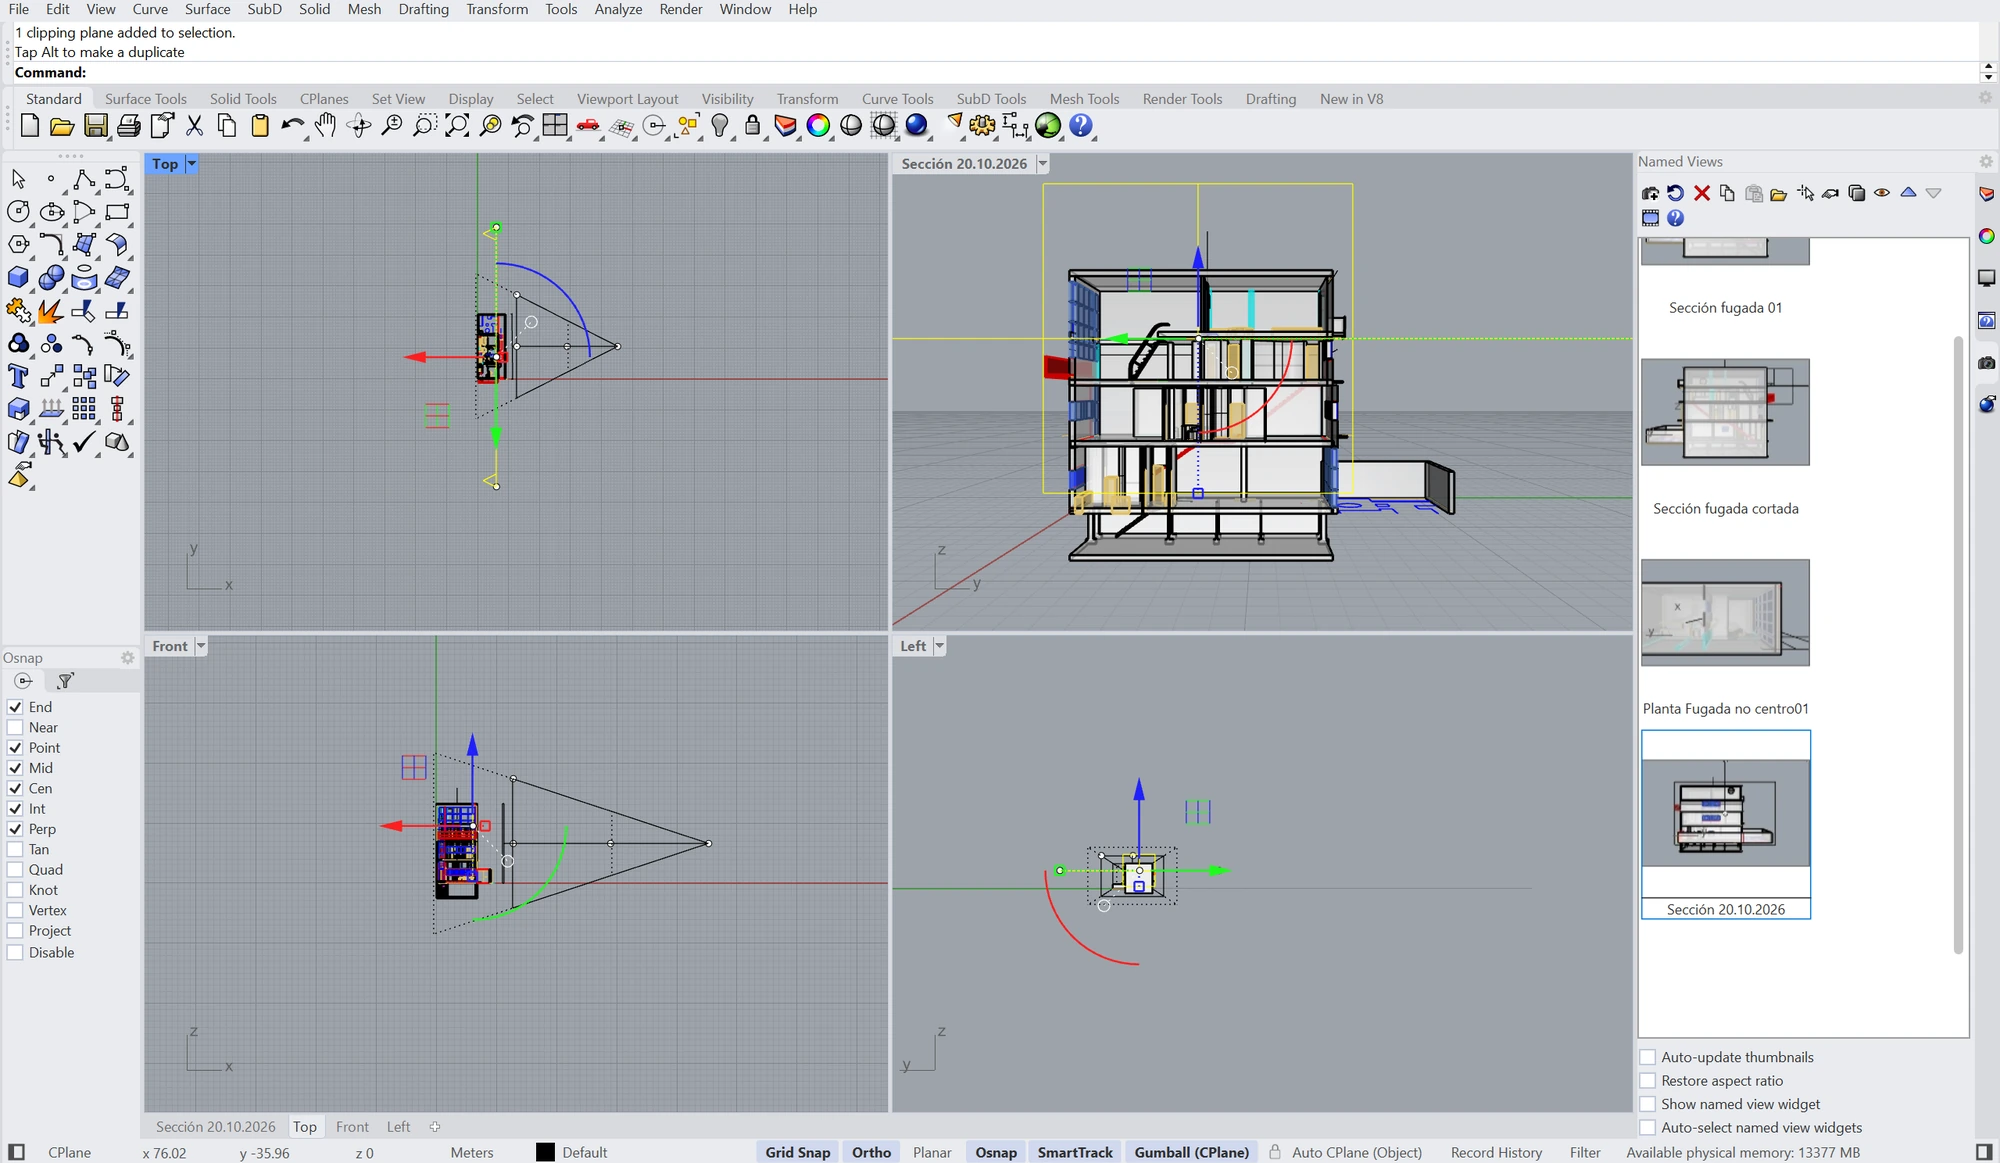Click the black Default layer color swatch
The width and height of the screenshot is (2000, 1163).
pos(545,1152)
